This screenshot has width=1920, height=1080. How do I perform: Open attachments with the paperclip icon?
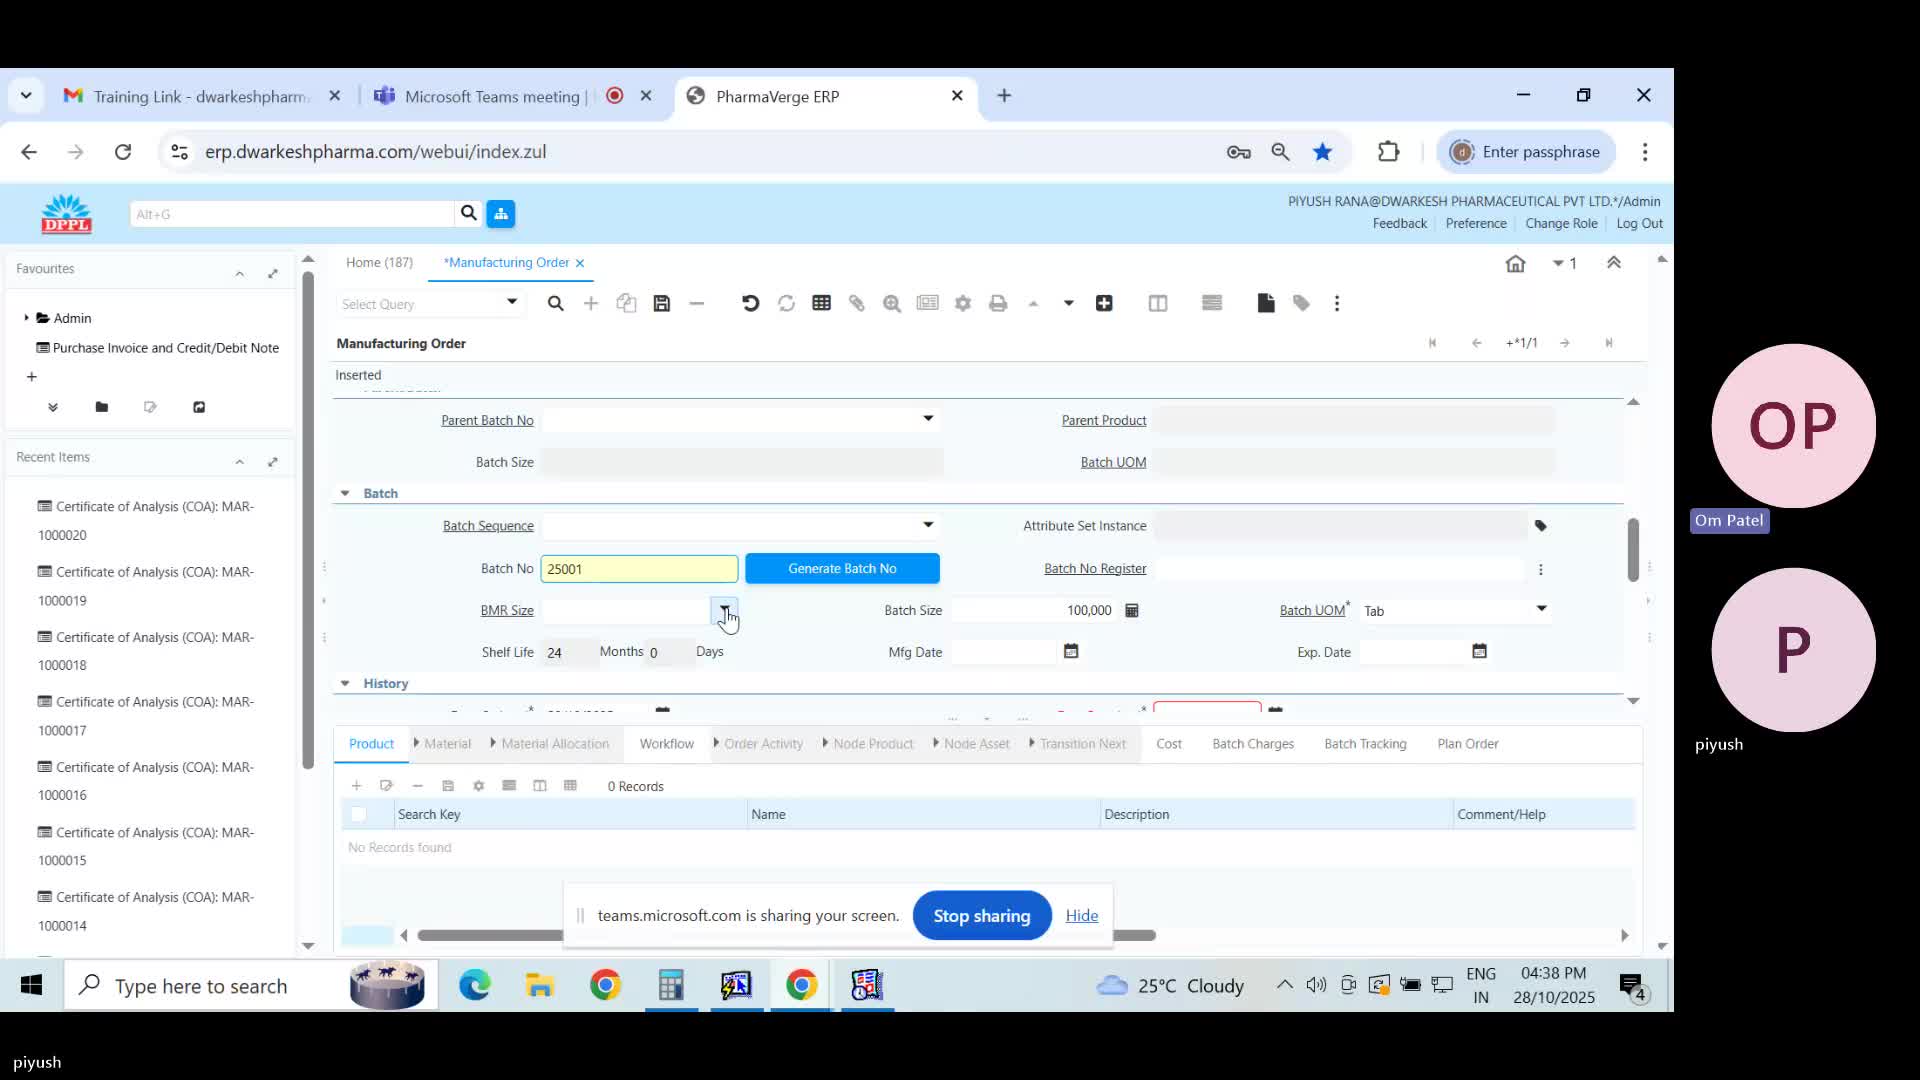(857, 303)
